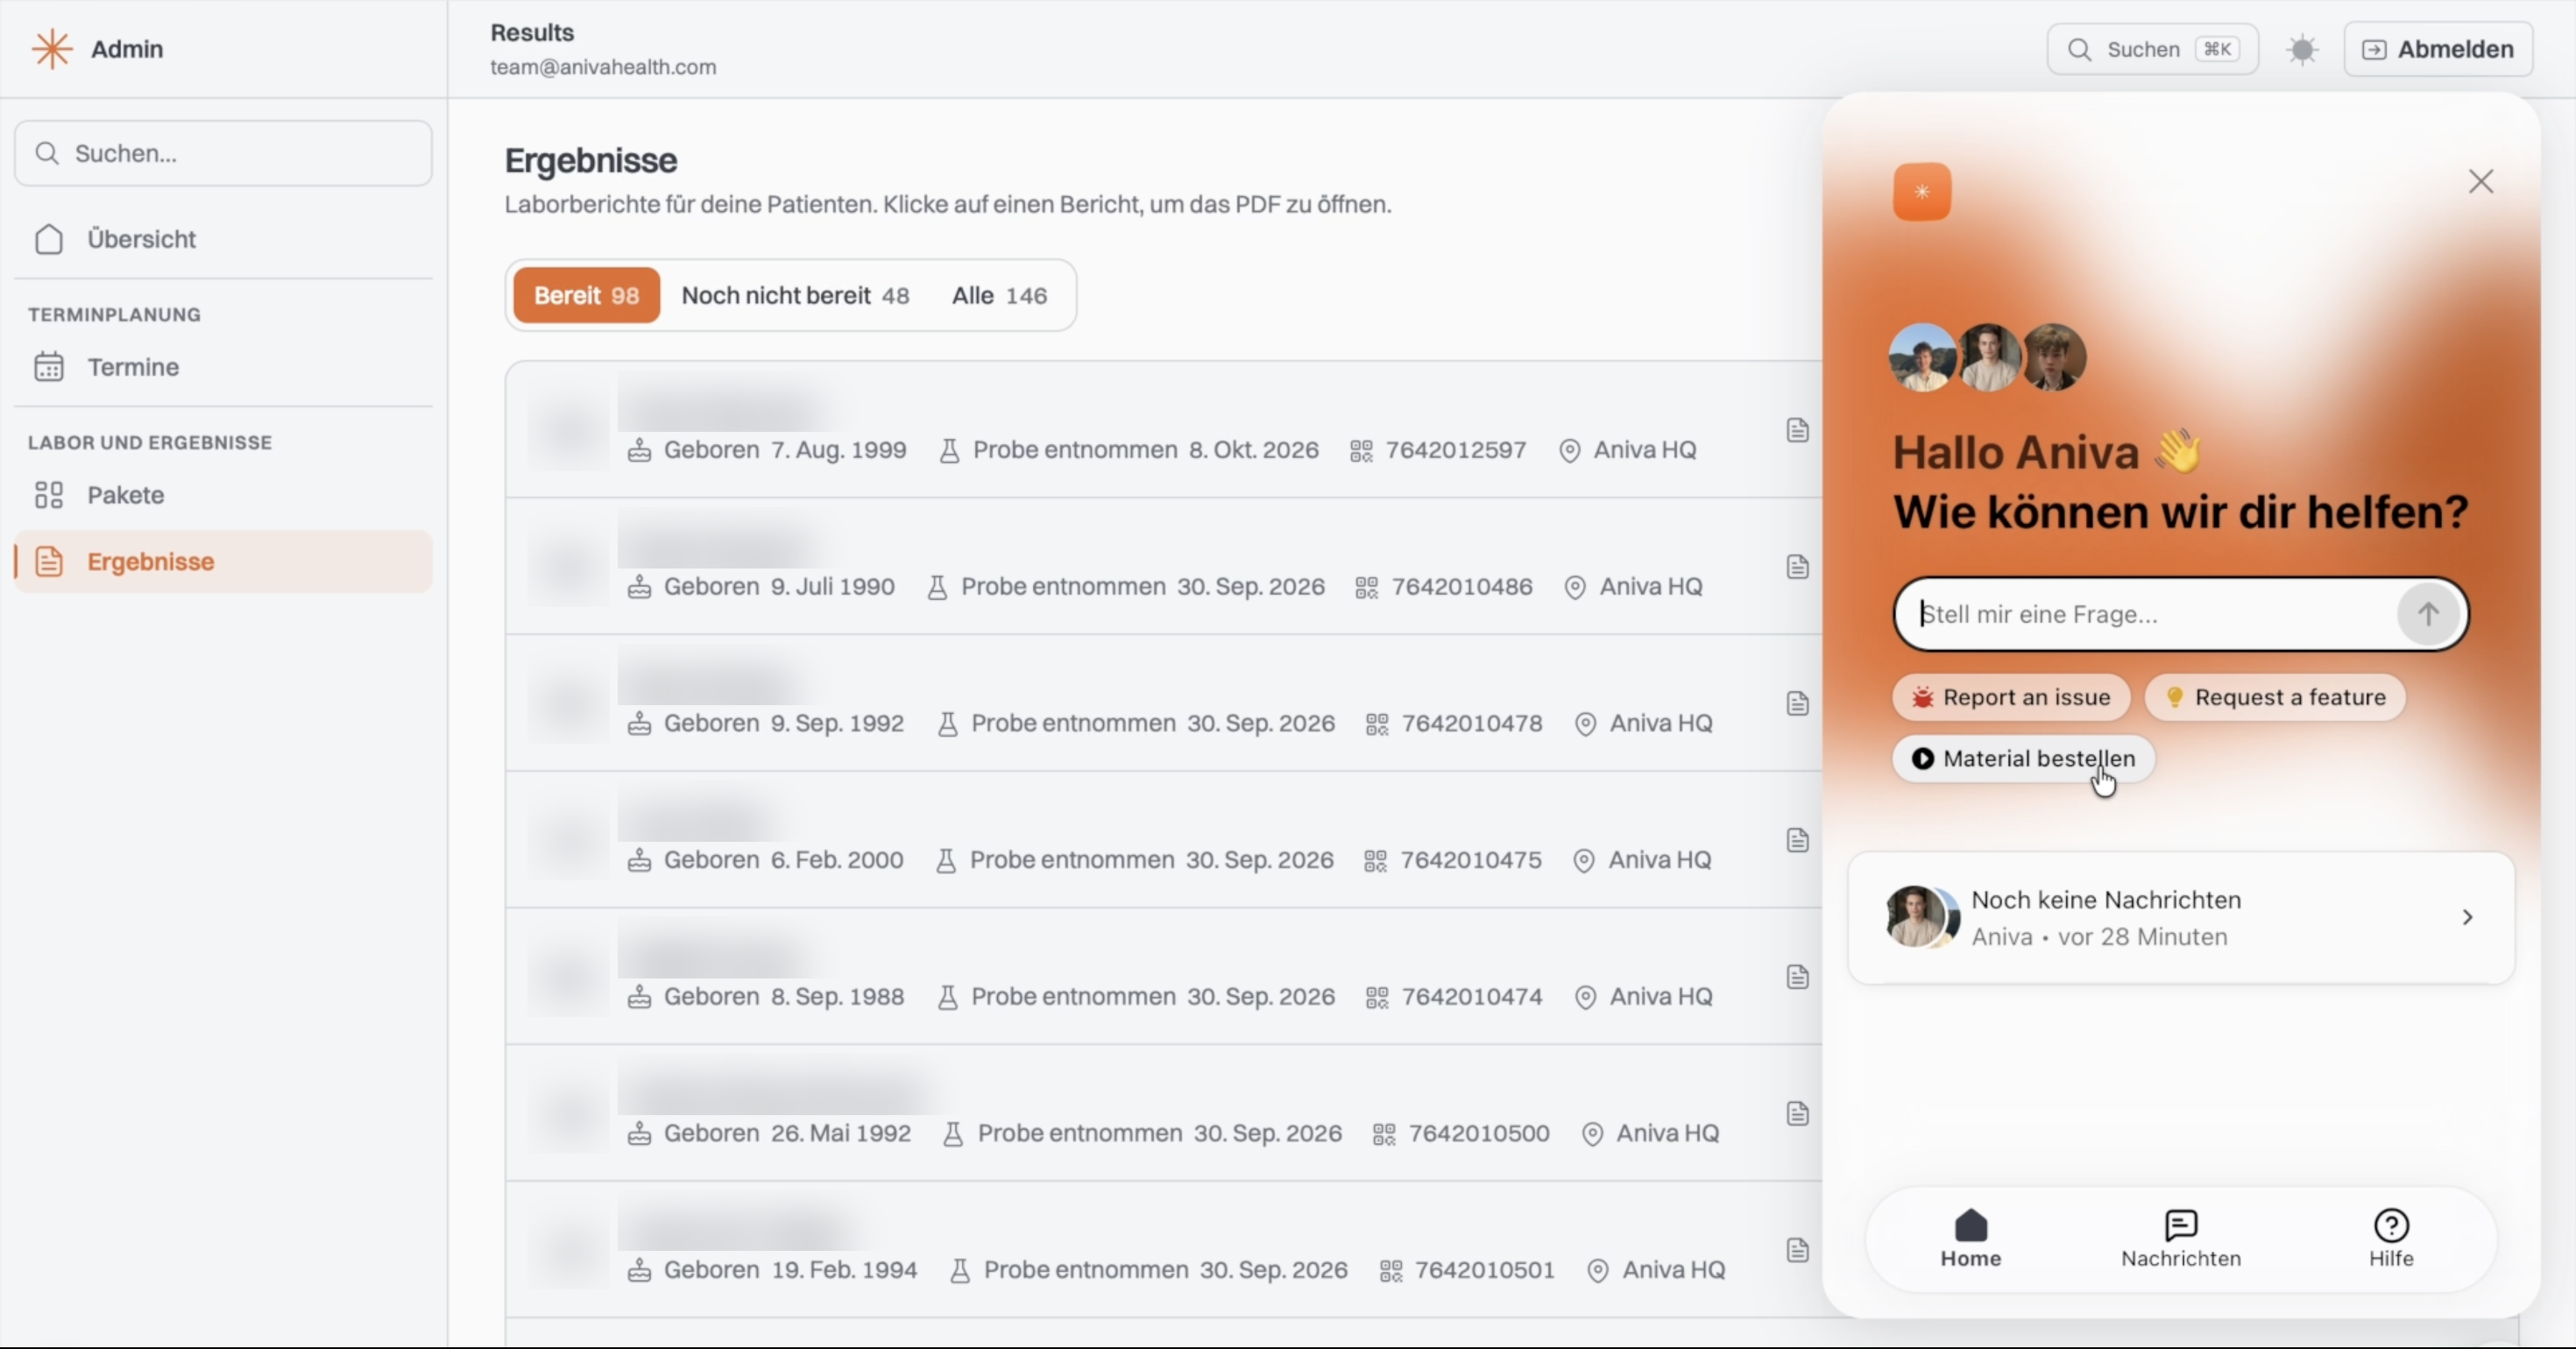Click location pin in the 7642012597 row

[1570, 451]
